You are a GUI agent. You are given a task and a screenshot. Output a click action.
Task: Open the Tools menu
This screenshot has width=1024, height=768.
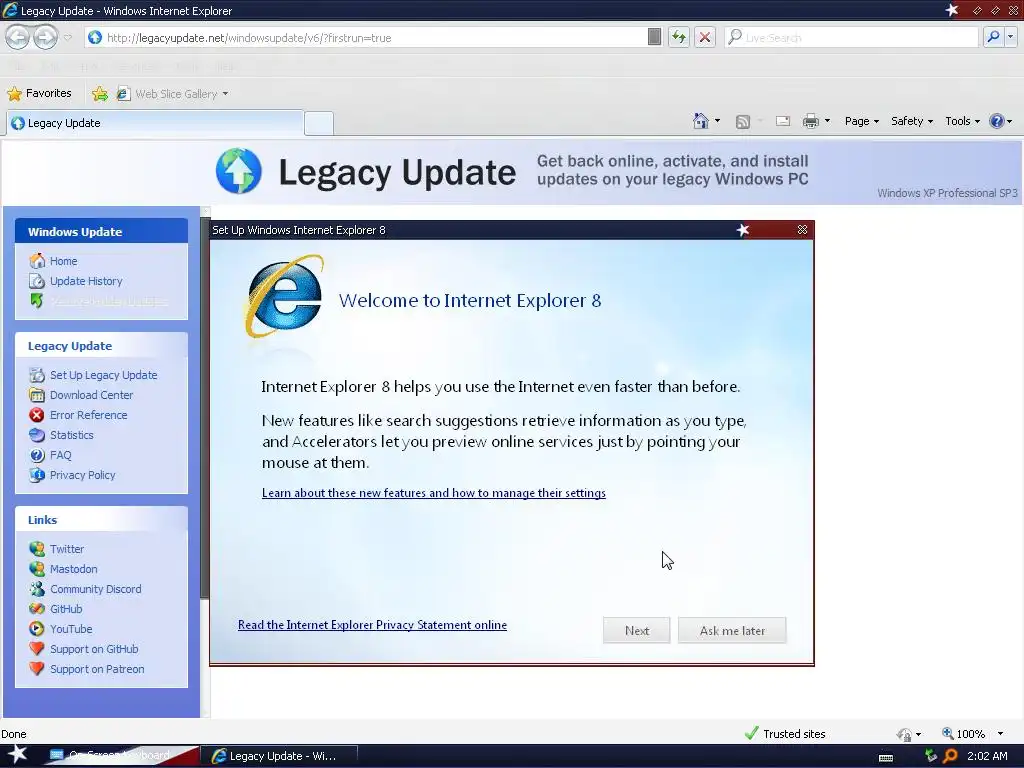pos(963,121)
